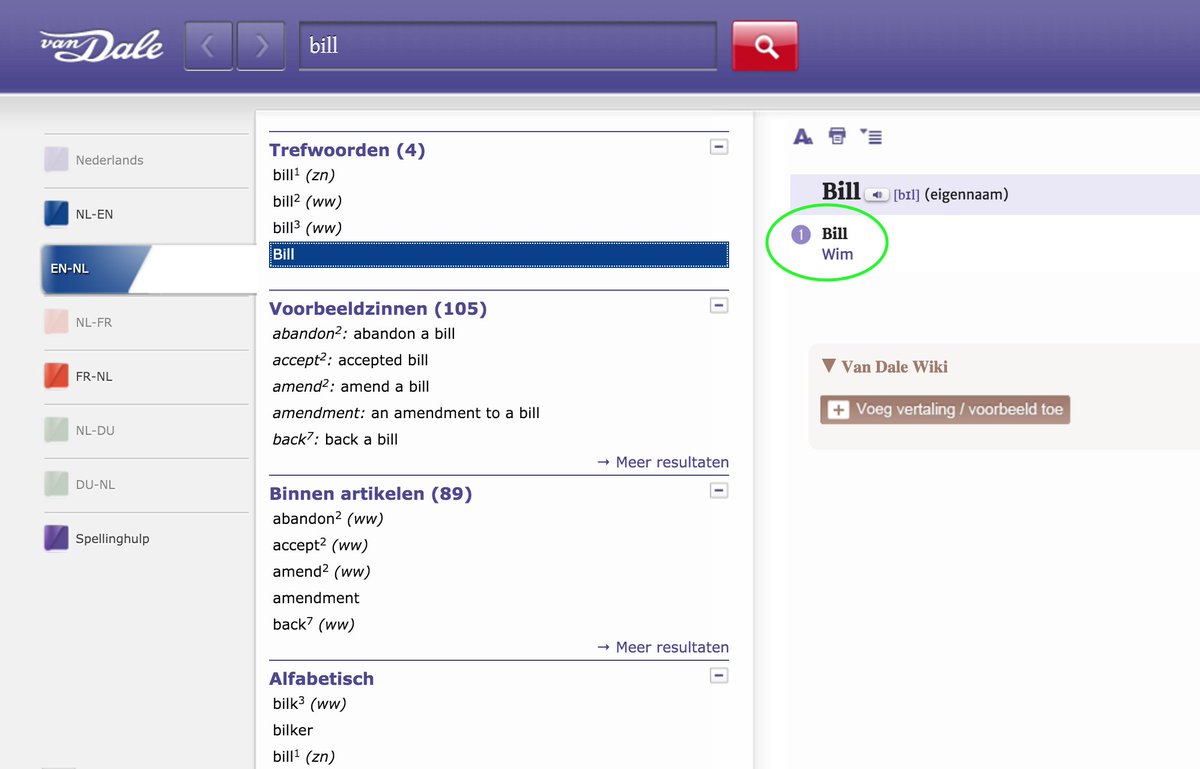Collapse the Trefwoorden section
This screenshot has width=1200, height=769.
coord(718,147)
